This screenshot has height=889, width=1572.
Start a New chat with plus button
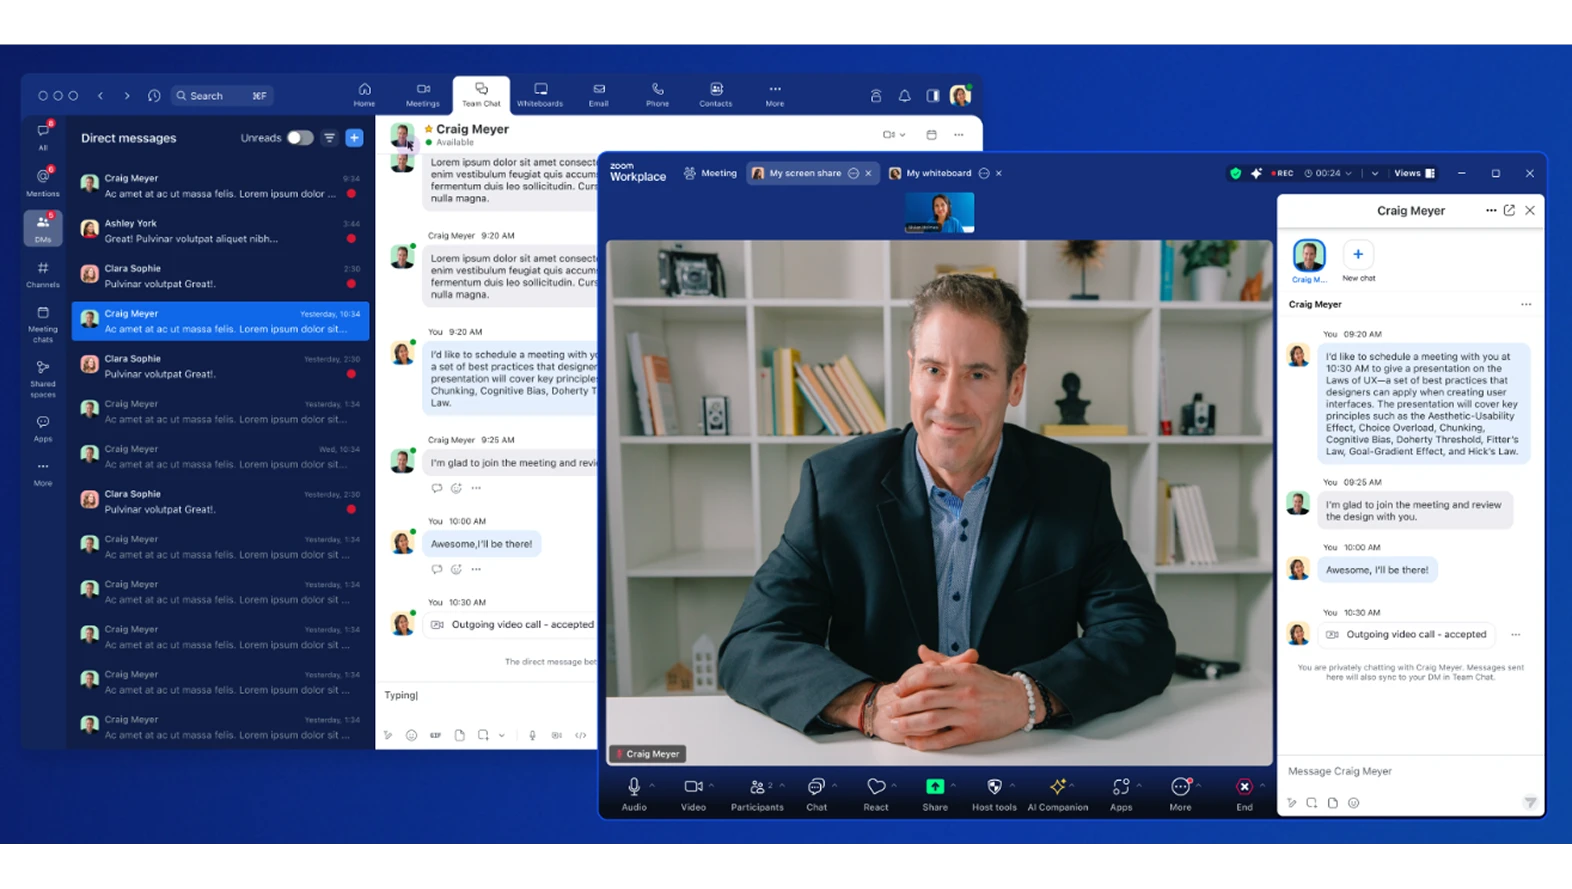click(1357, 255)
